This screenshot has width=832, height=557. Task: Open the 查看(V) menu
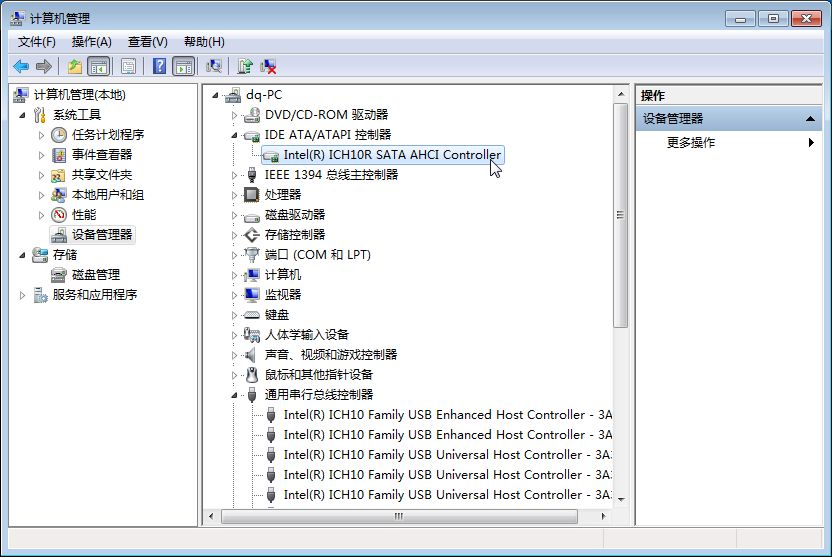click(148, 42)
